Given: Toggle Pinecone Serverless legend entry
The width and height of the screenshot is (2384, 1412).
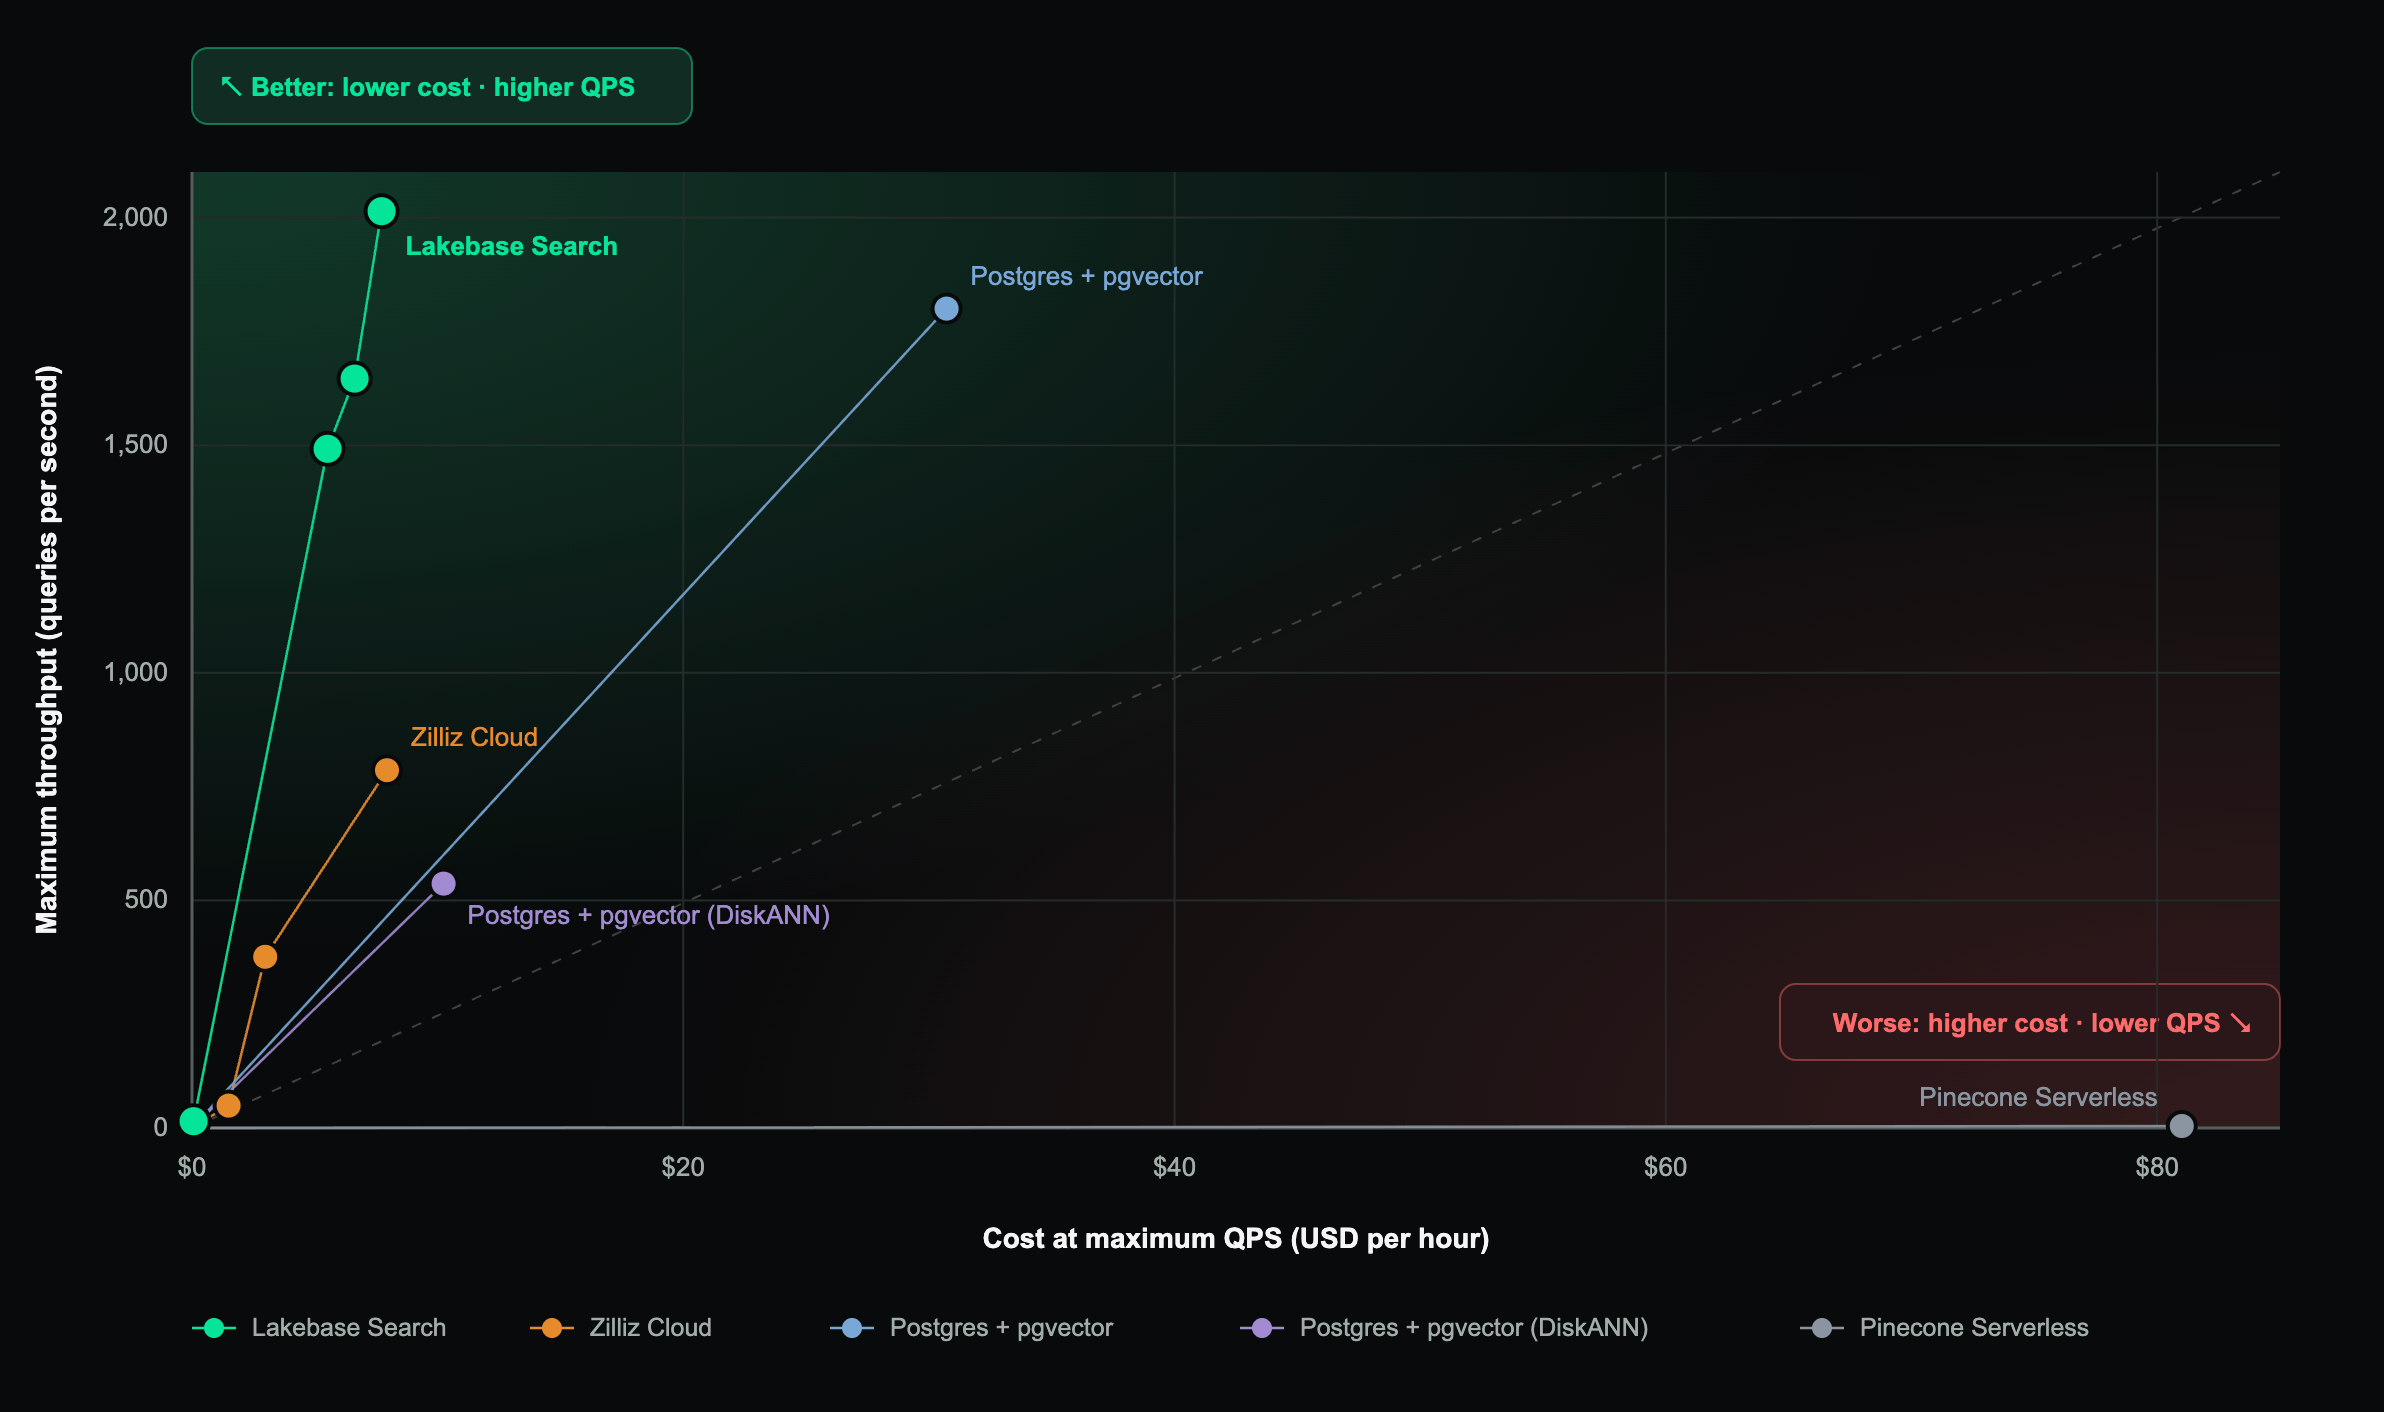Looking at the screenshot, I should click(1944, 1327).
